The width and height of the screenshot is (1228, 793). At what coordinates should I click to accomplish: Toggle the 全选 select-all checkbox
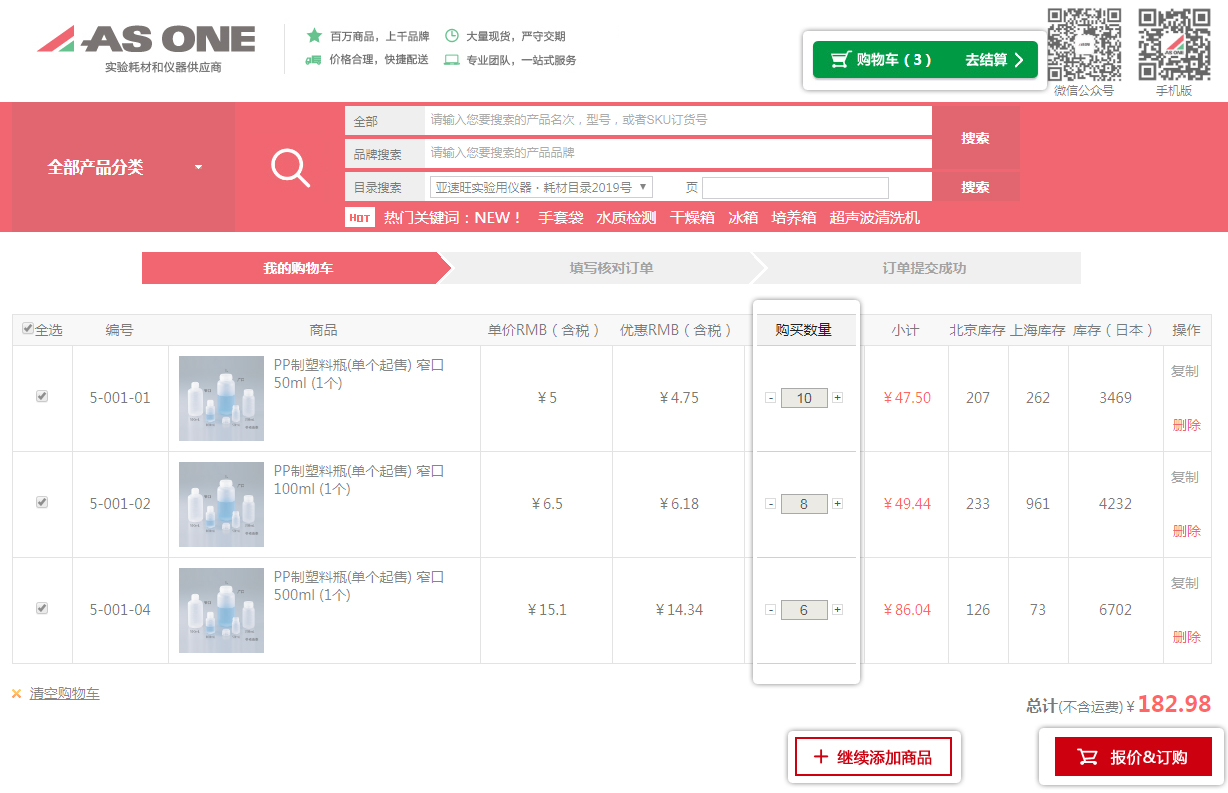tap(28, 329)
